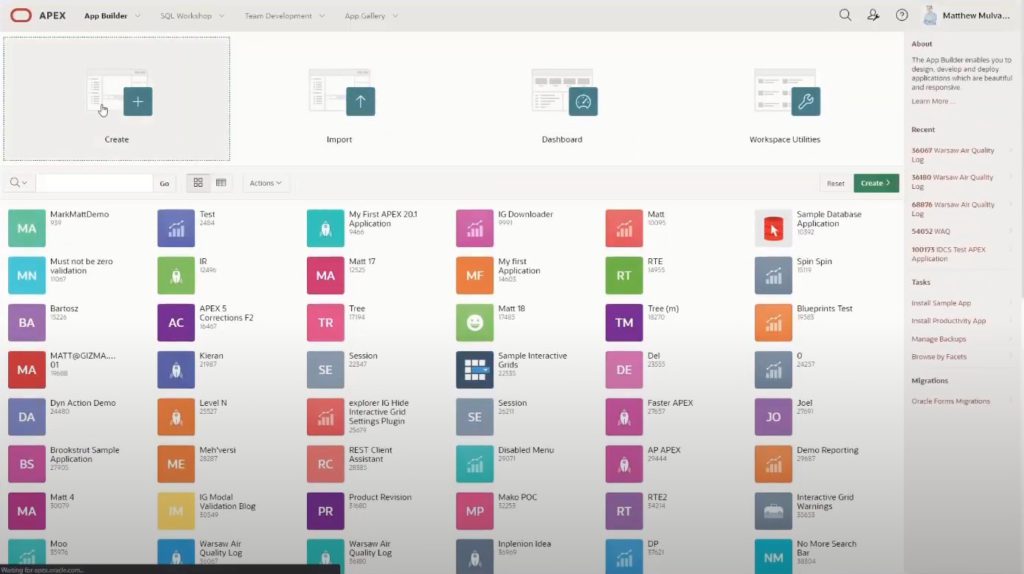Click the Oracle APEX logo
The height and width of the screenshot is (574, 1024).
tap(21, 15)
